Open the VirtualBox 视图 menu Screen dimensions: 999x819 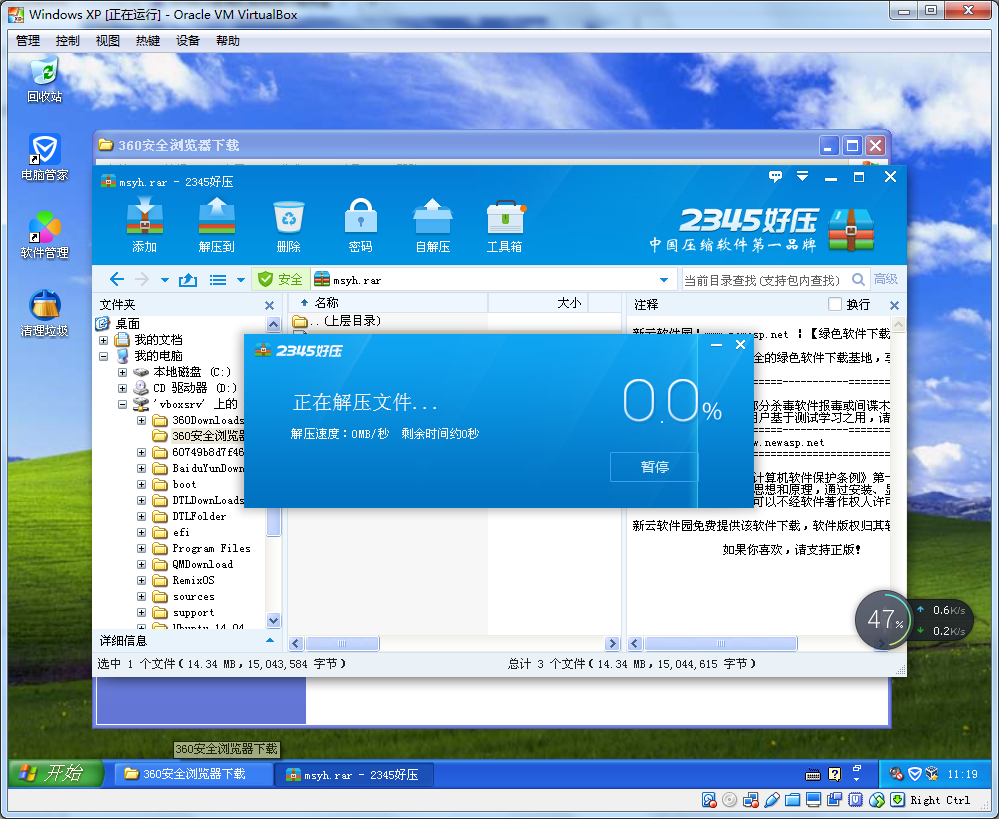(108, 41)
